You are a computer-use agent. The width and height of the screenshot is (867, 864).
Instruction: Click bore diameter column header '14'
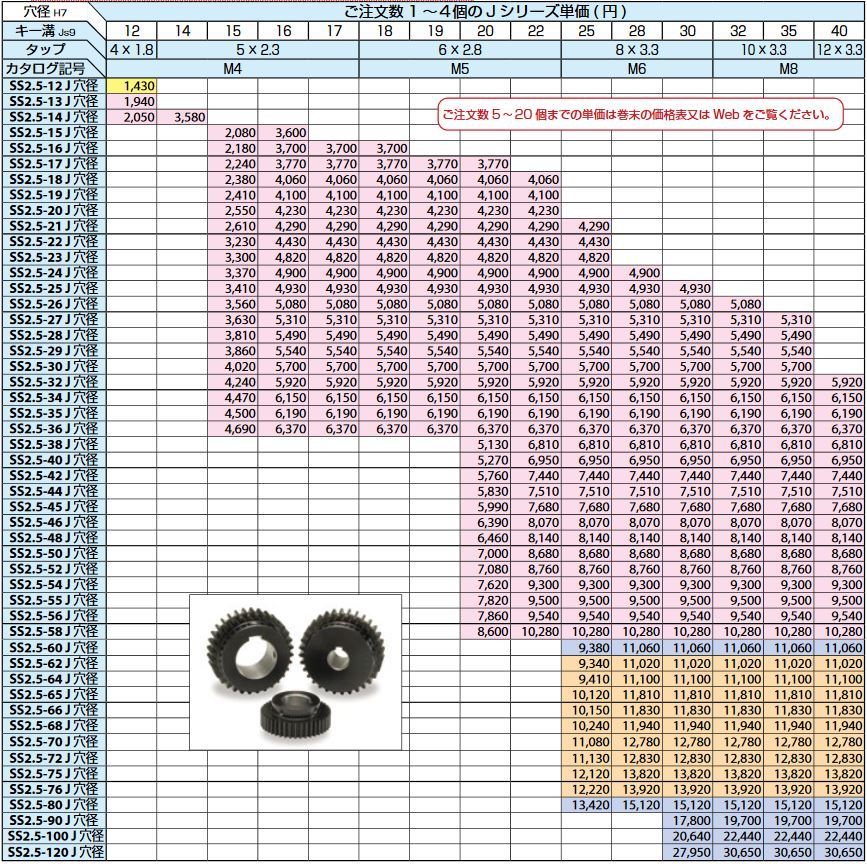click(x=182, y=31)
